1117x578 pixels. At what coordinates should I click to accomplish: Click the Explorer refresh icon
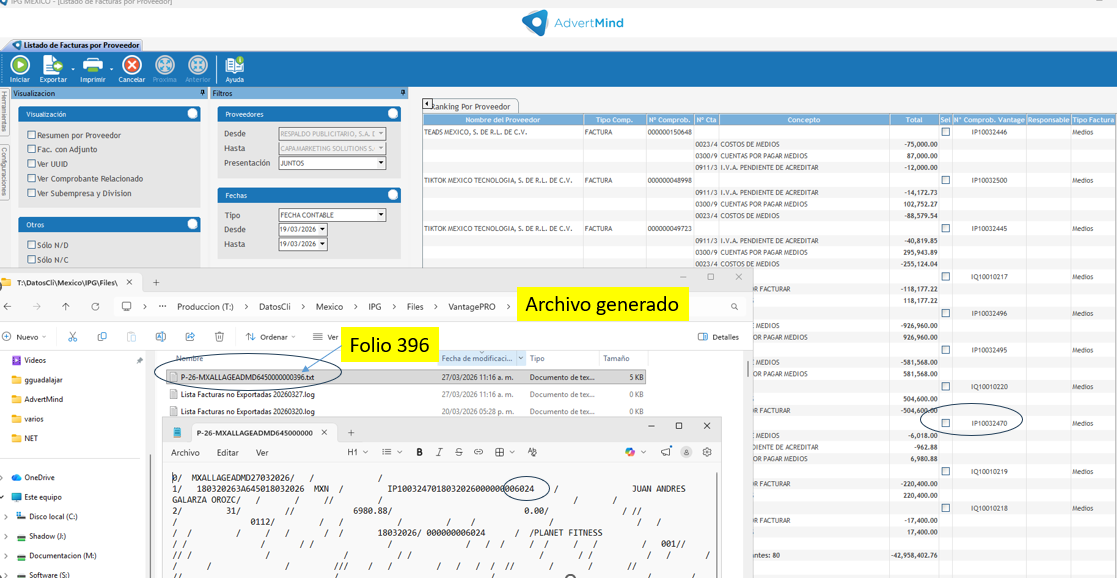point(95,306)
